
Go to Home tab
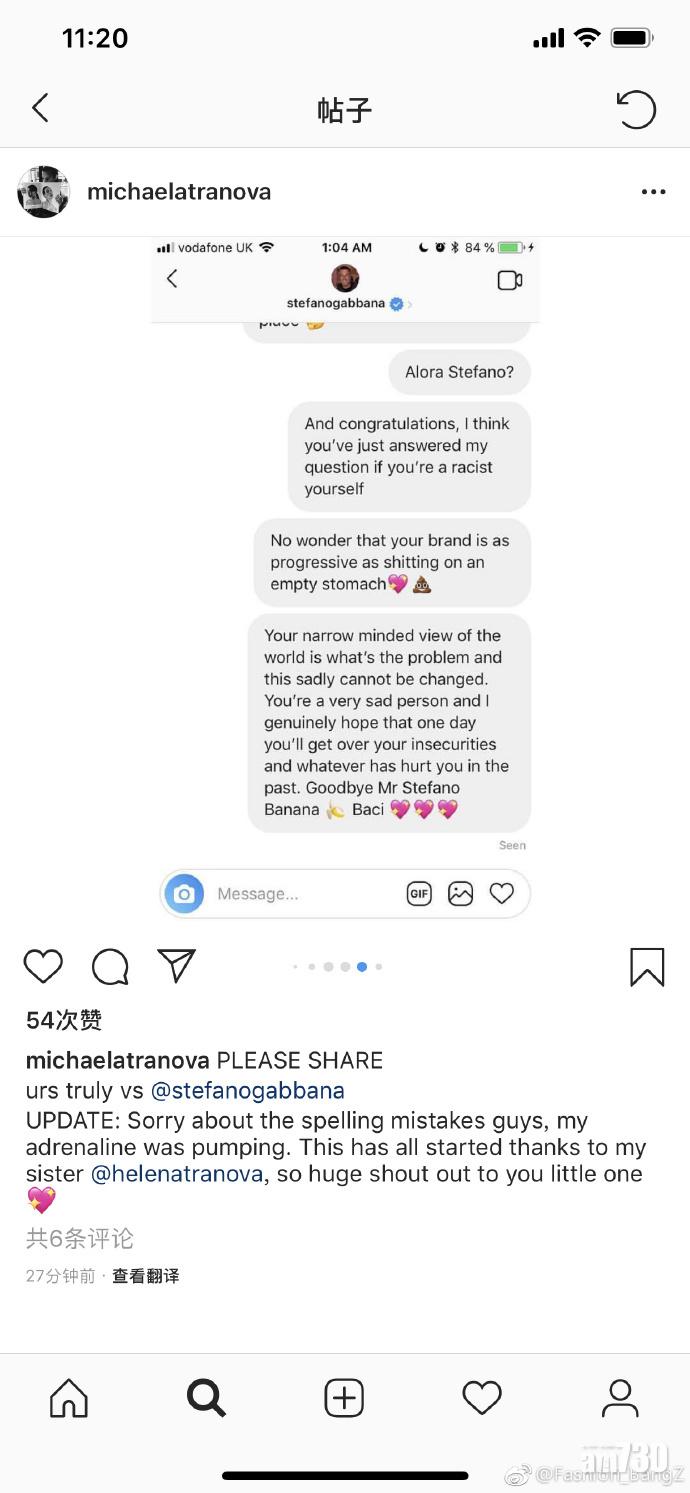pos(69,1398)
